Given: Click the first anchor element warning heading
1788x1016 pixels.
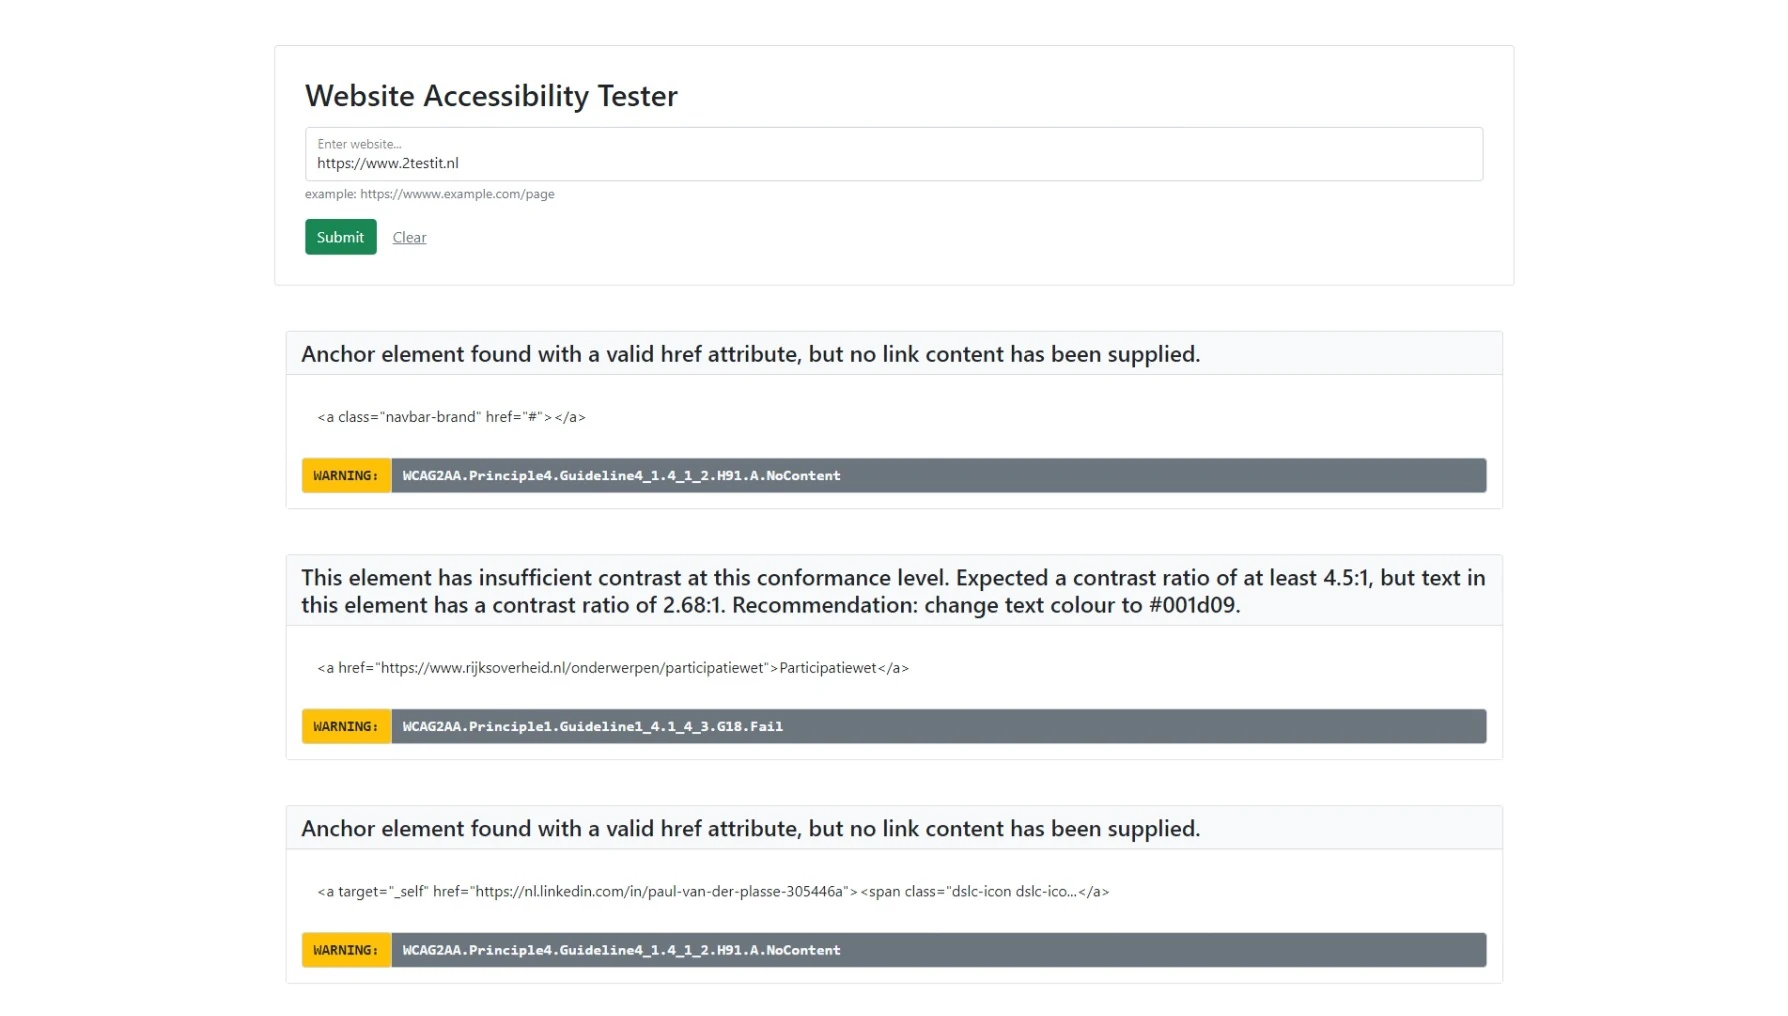Looking at the screenshot, I should pyautogui.click(x=750, y=353).
